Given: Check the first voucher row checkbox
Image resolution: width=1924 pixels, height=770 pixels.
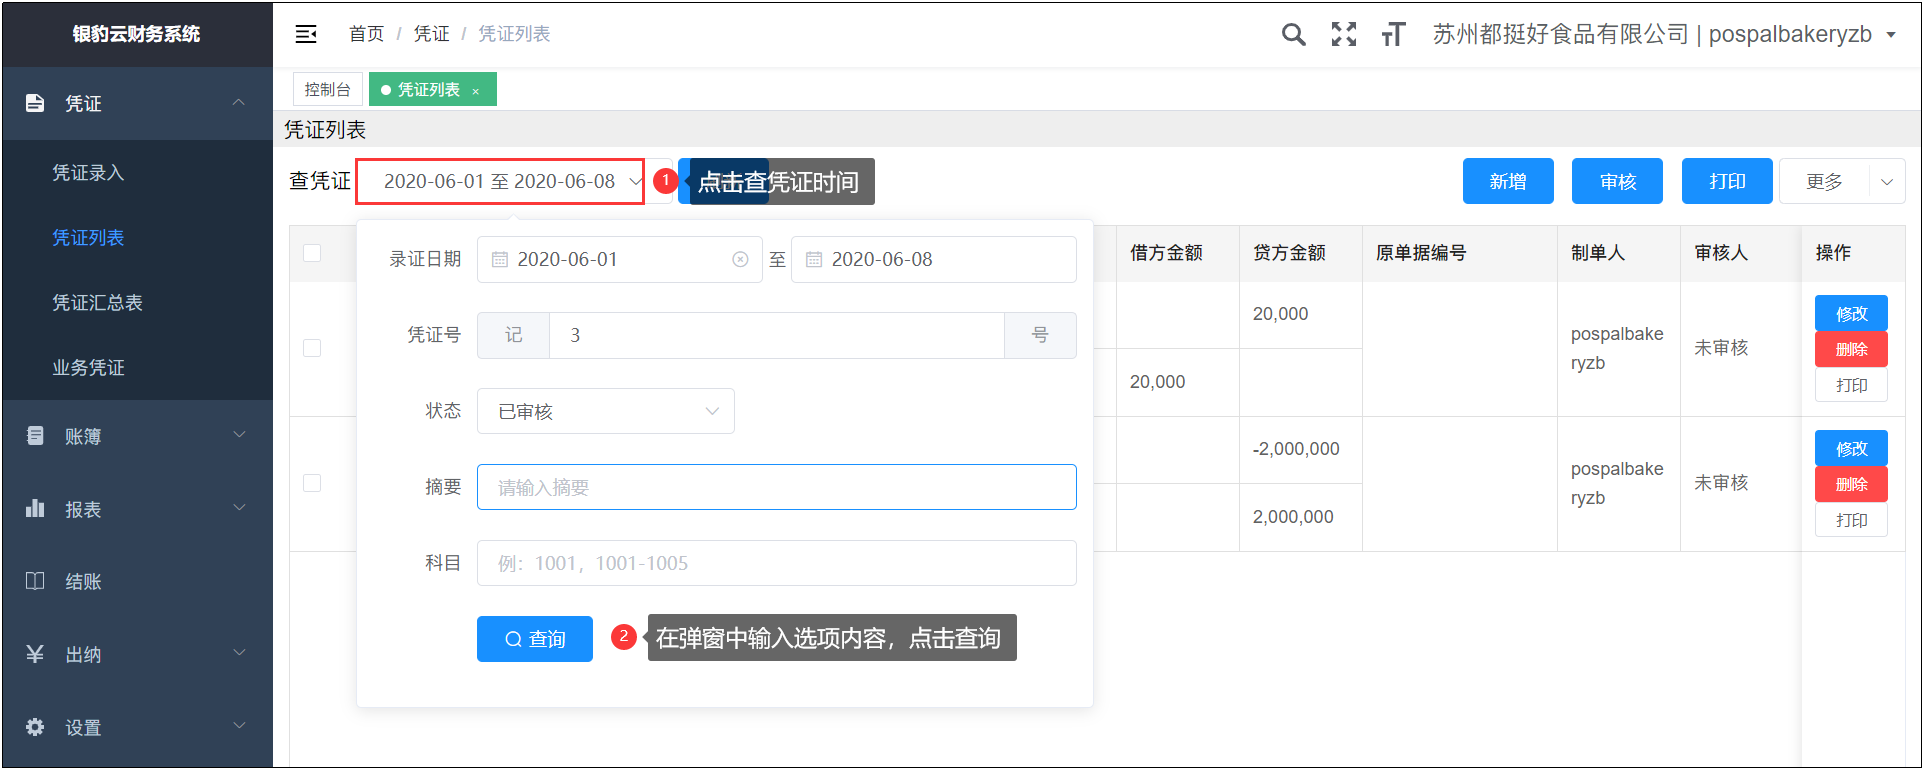Looking at the screenshot, I should 312,348.
